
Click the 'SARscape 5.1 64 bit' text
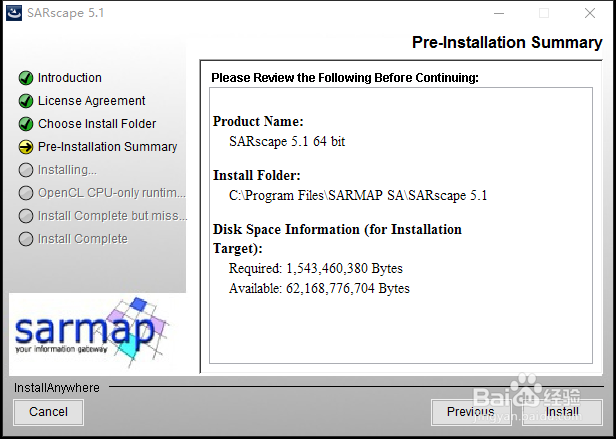(287, 141)
